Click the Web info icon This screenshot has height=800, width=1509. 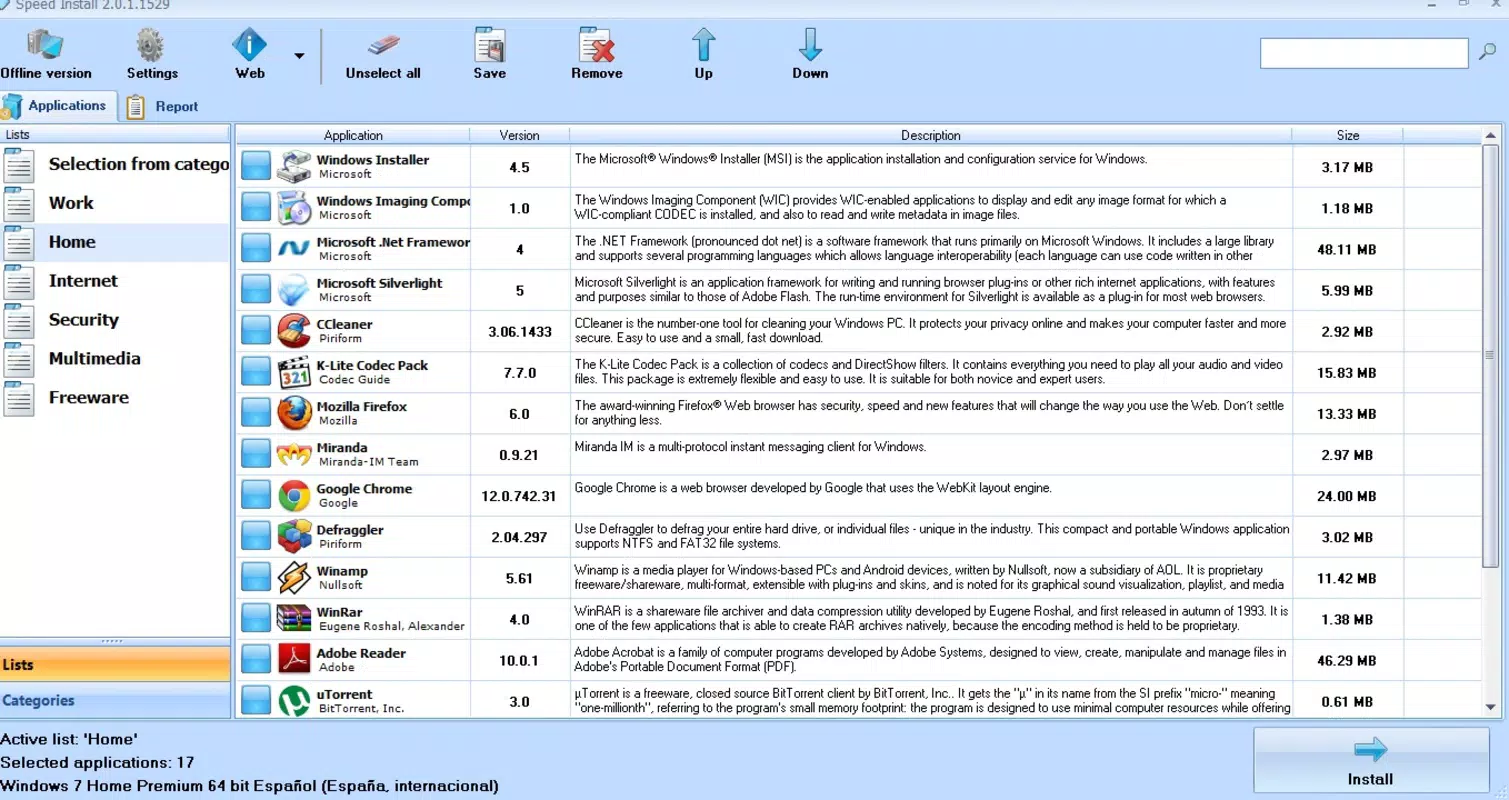249,45
